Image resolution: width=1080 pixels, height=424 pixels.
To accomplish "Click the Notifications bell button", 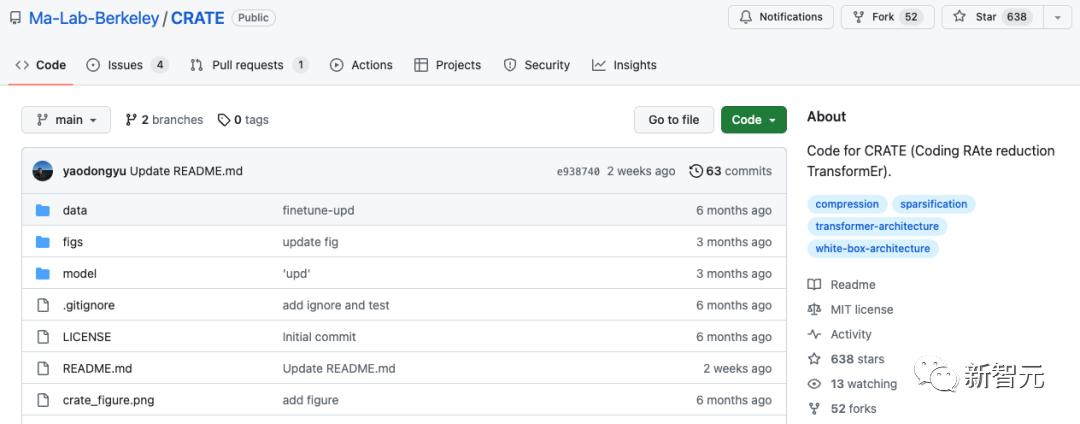I will coord(781,17).
